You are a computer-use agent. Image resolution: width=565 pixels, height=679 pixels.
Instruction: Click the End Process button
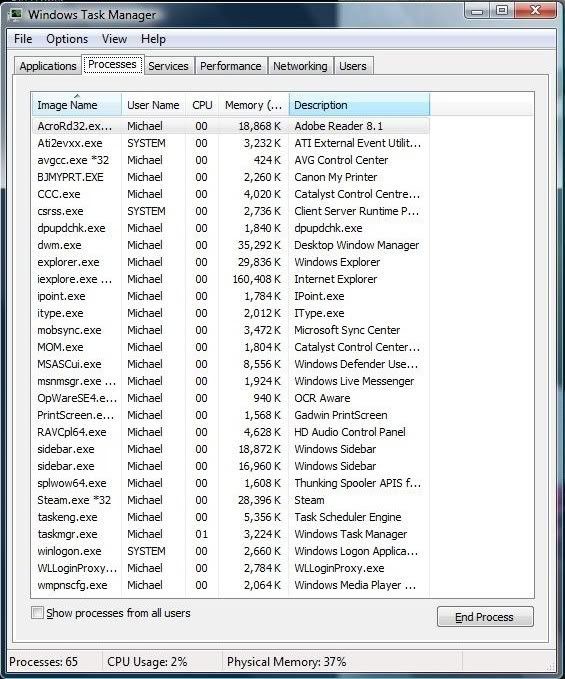pos(485,617)
